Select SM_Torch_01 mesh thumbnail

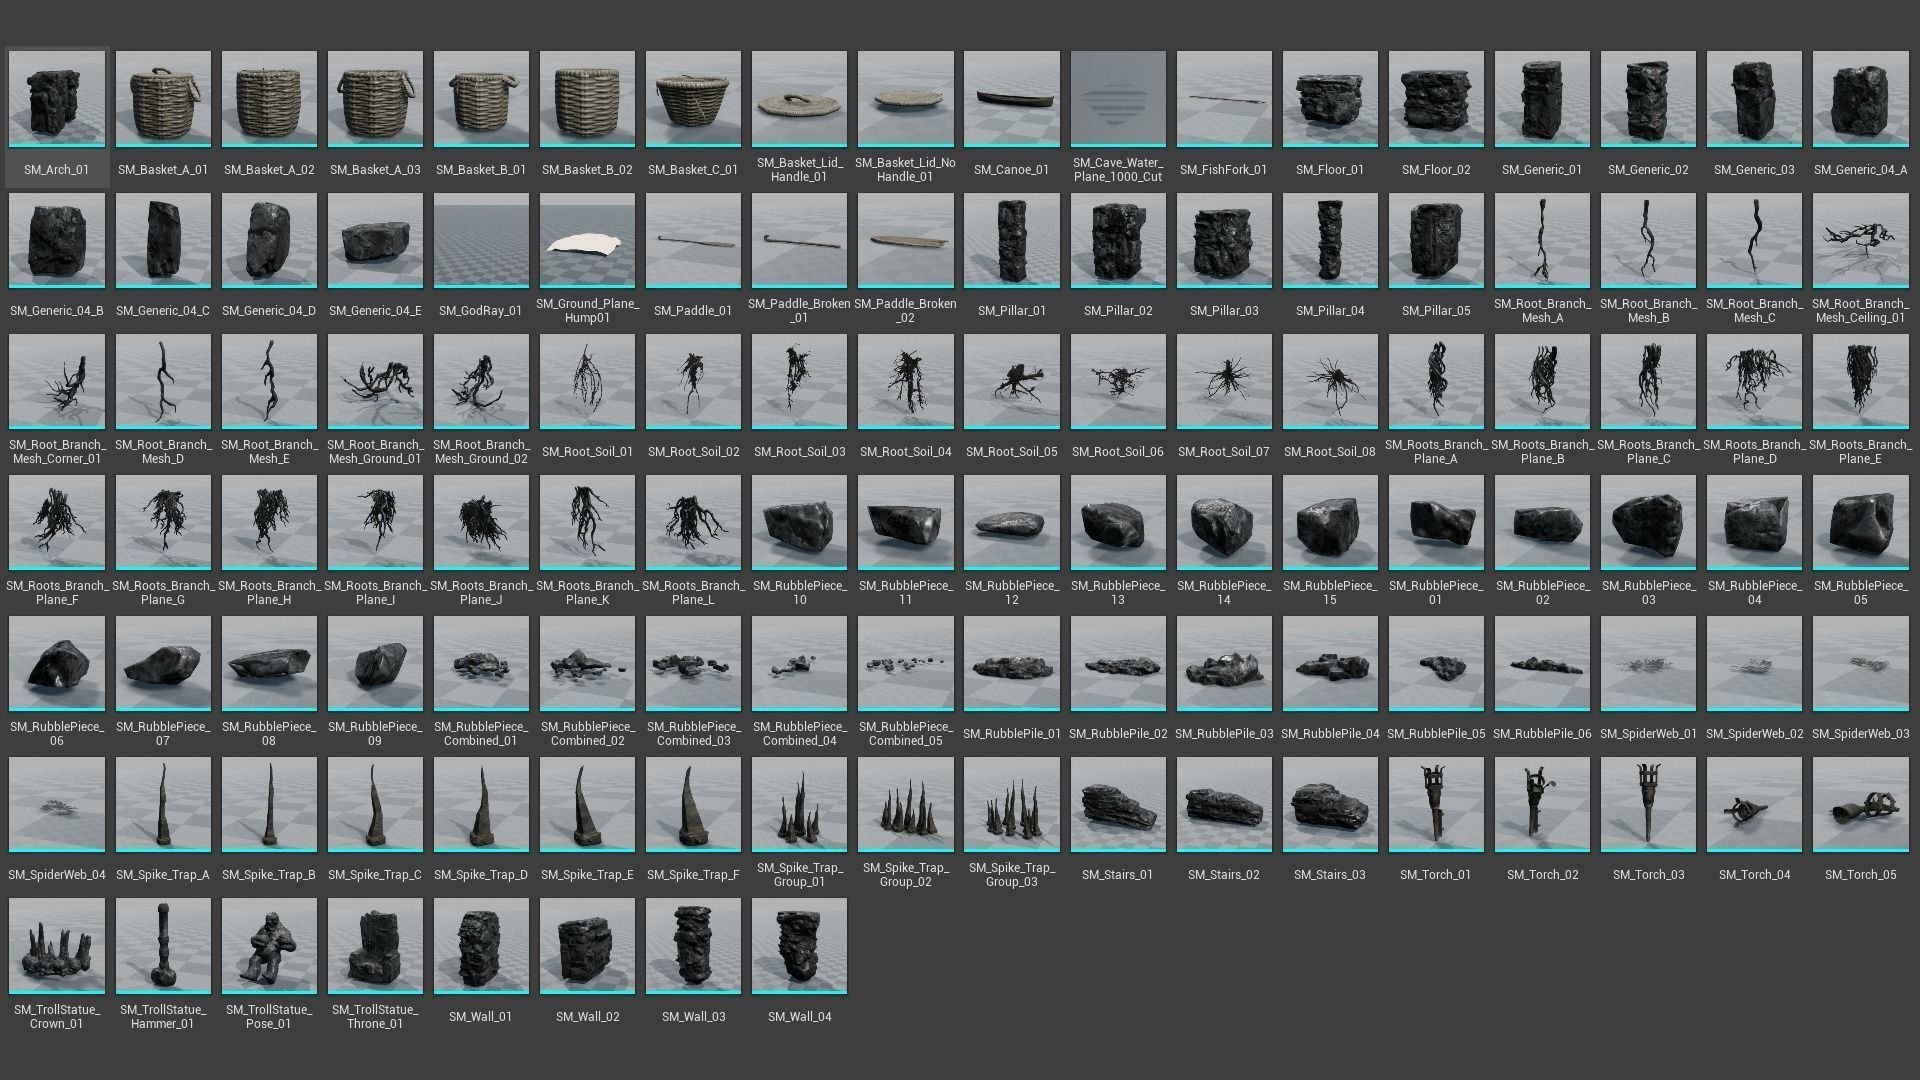1435,804
